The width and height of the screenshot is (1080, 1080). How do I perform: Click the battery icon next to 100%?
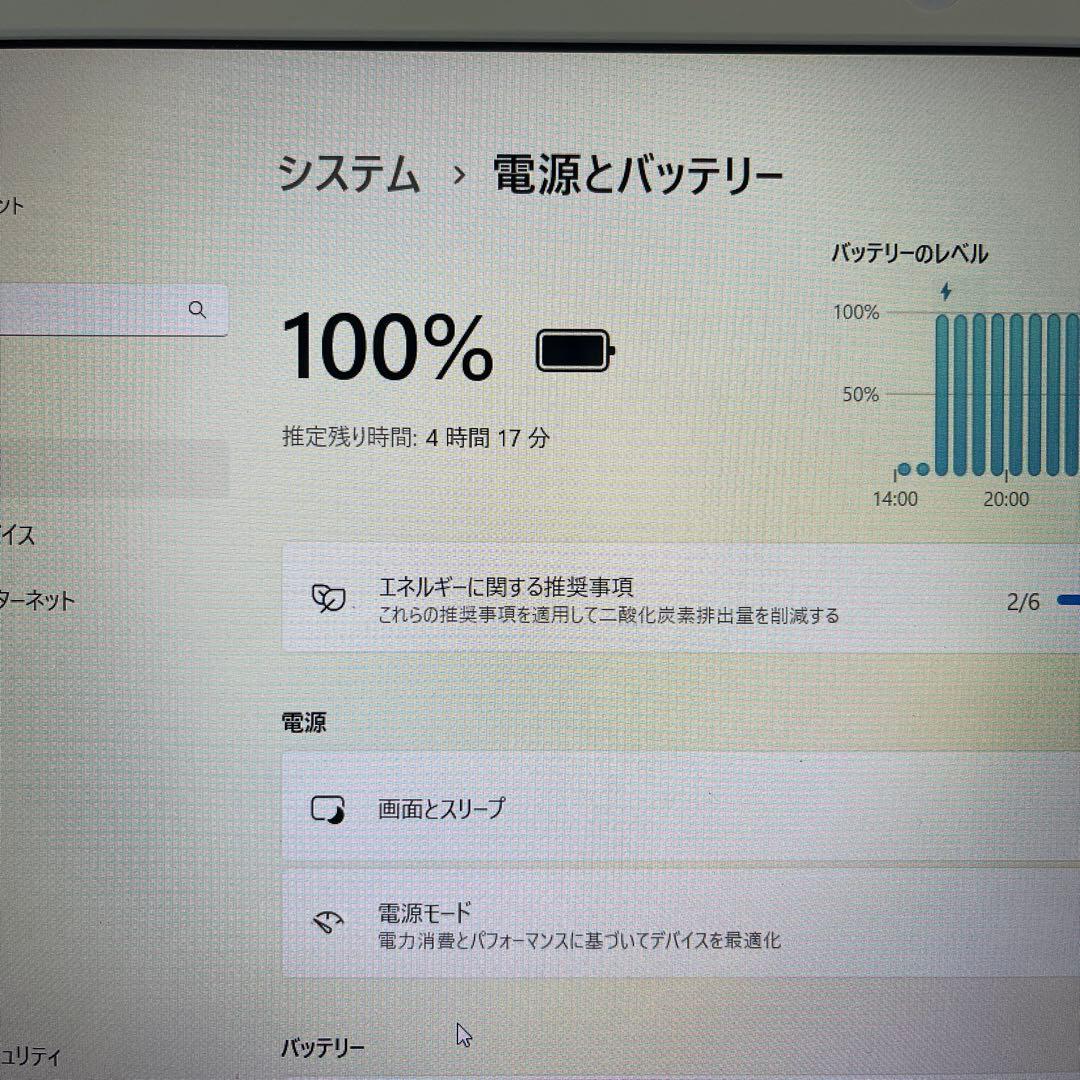(x=573, y=351)
